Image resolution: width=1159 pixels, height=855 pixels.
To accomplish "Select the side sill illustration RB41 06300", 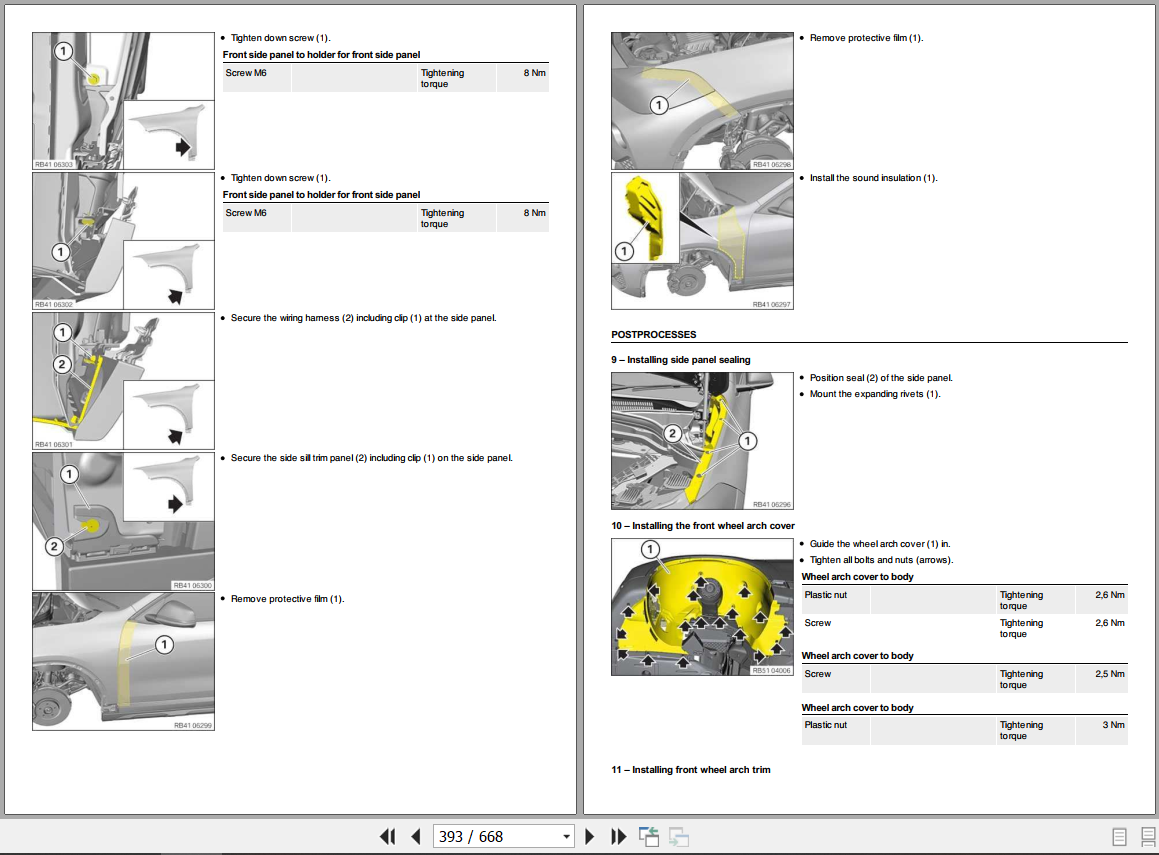I will (x=123, y=521).
